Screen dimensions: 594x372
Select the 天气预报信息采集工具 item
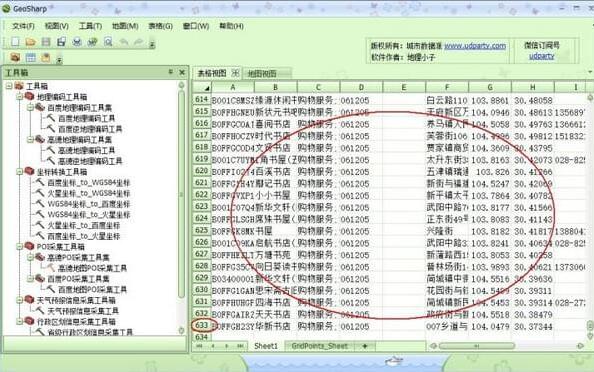click(83, 311)
